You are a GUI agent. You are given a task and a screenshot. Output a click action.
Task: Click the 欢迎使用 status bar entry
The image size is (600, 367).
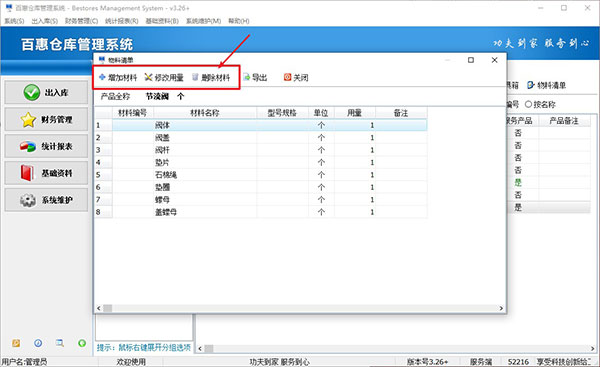pyautogui.click(x=131, y=362)
